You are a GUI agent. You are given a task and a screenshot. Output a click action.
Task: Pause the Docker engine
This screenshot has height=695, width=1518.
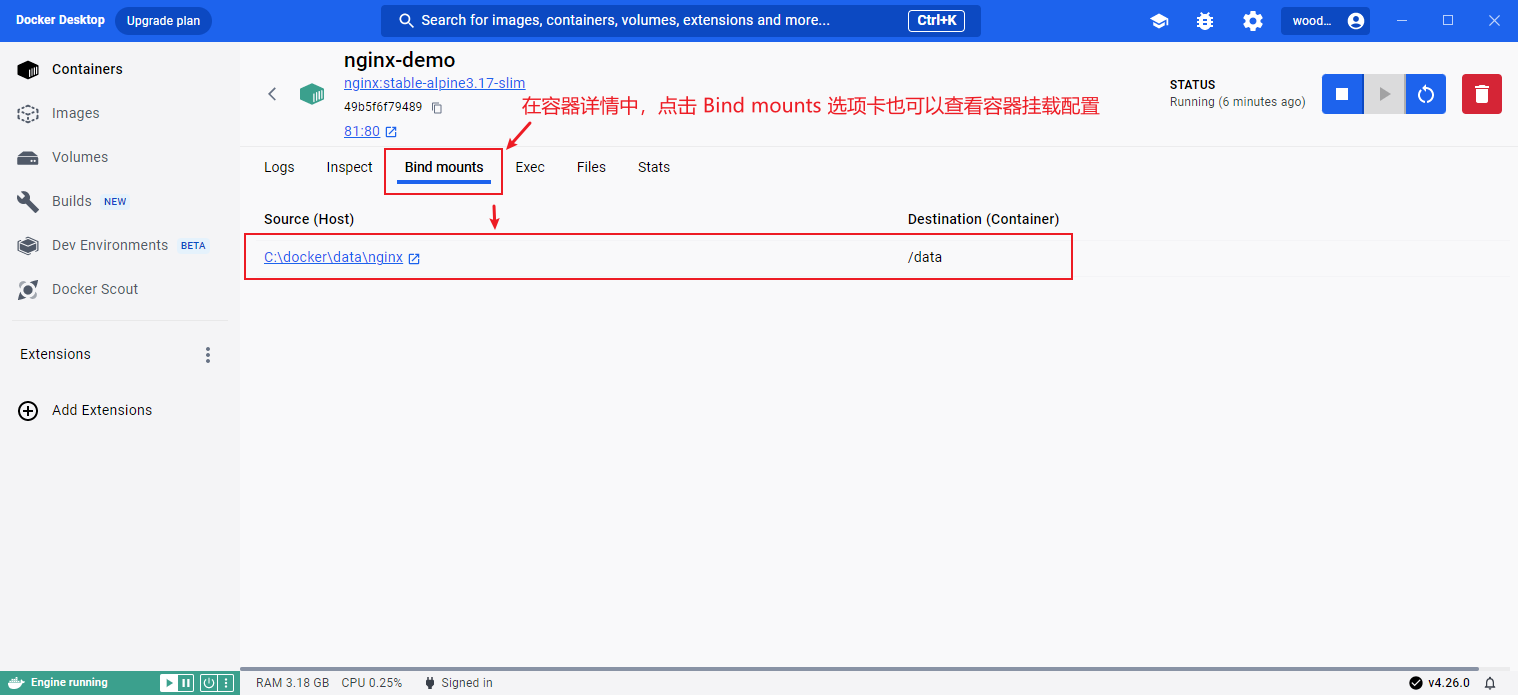tap(186, 683)
